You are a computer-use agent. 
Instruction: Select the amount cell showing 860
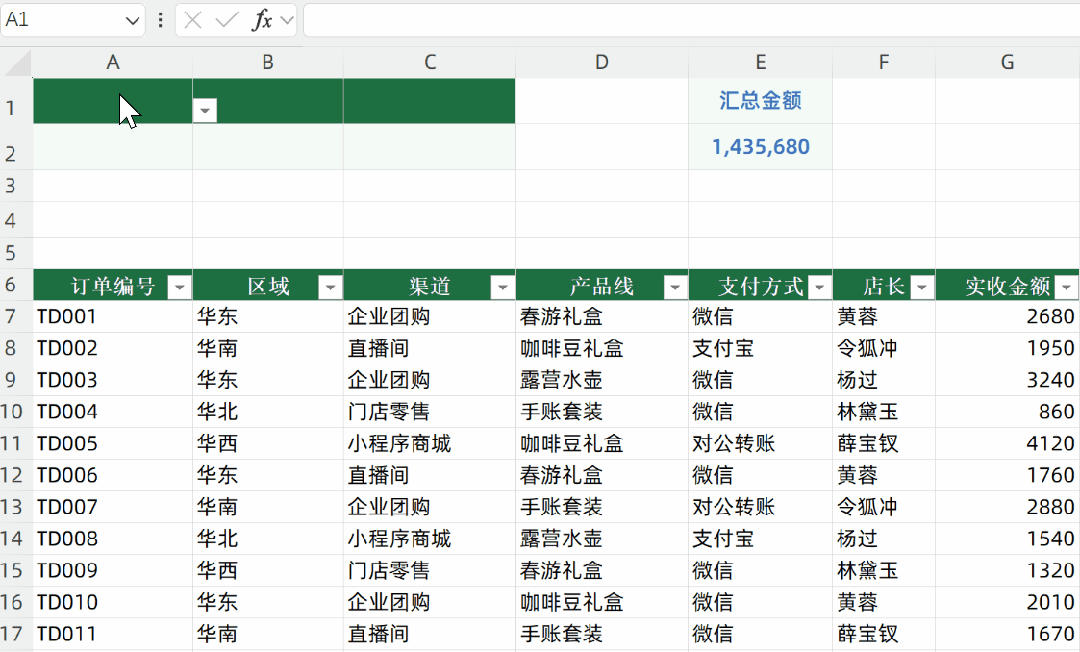[x=1007, y=412]
